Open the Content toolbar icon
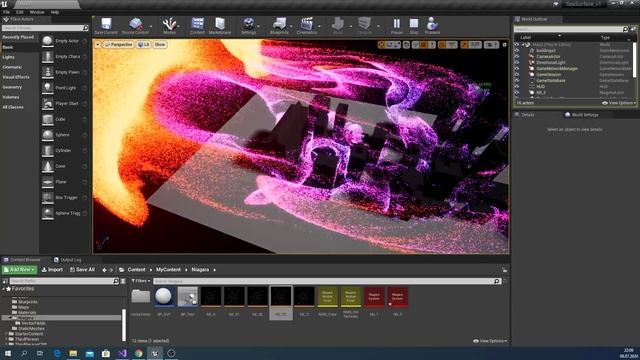640x360 pixels. [197, 26]
